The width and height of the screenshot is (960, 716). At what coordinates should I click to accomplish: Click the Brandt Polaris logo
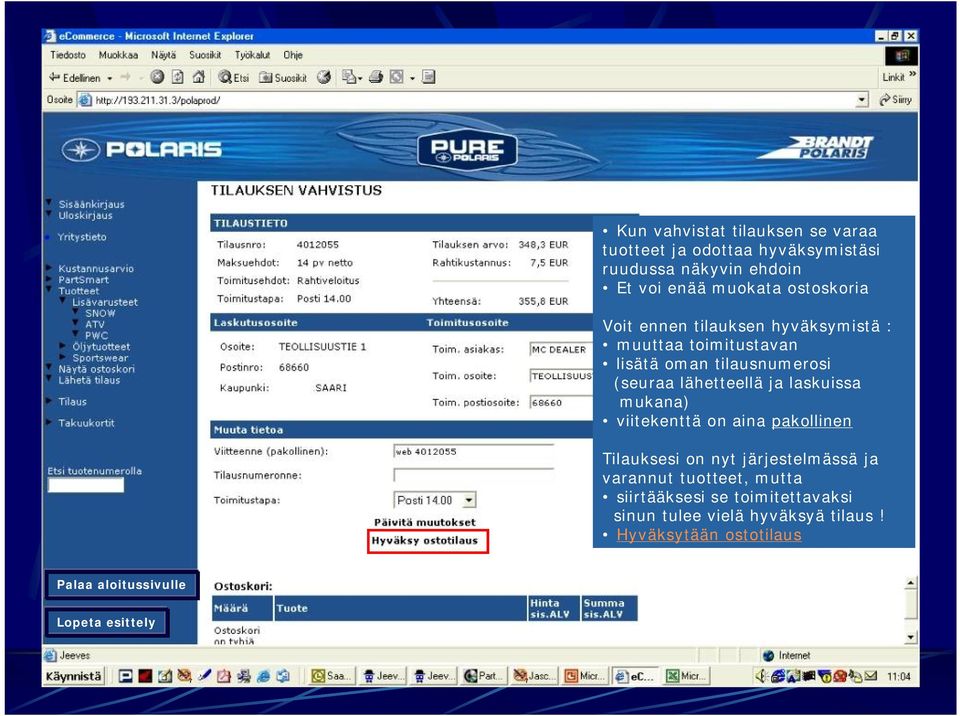point(817,148)
